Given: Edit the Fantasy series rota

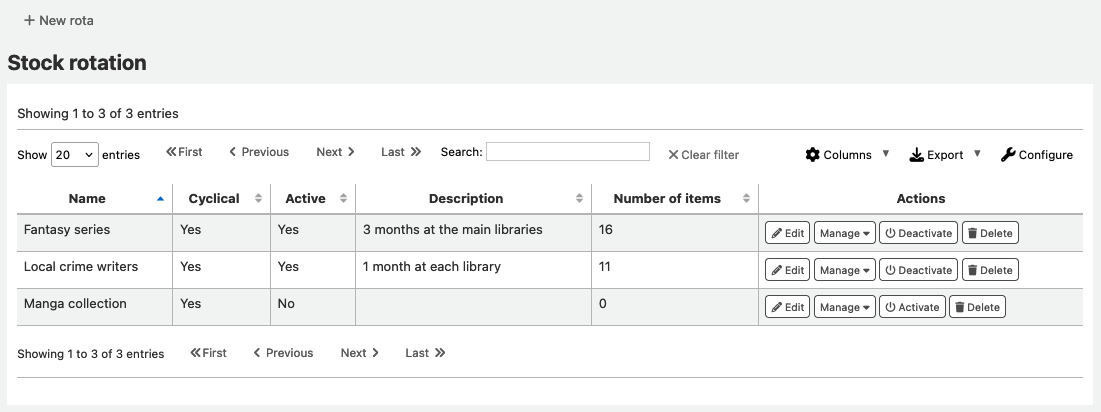Looking at the screenshot, I should [x=787, y=233].
